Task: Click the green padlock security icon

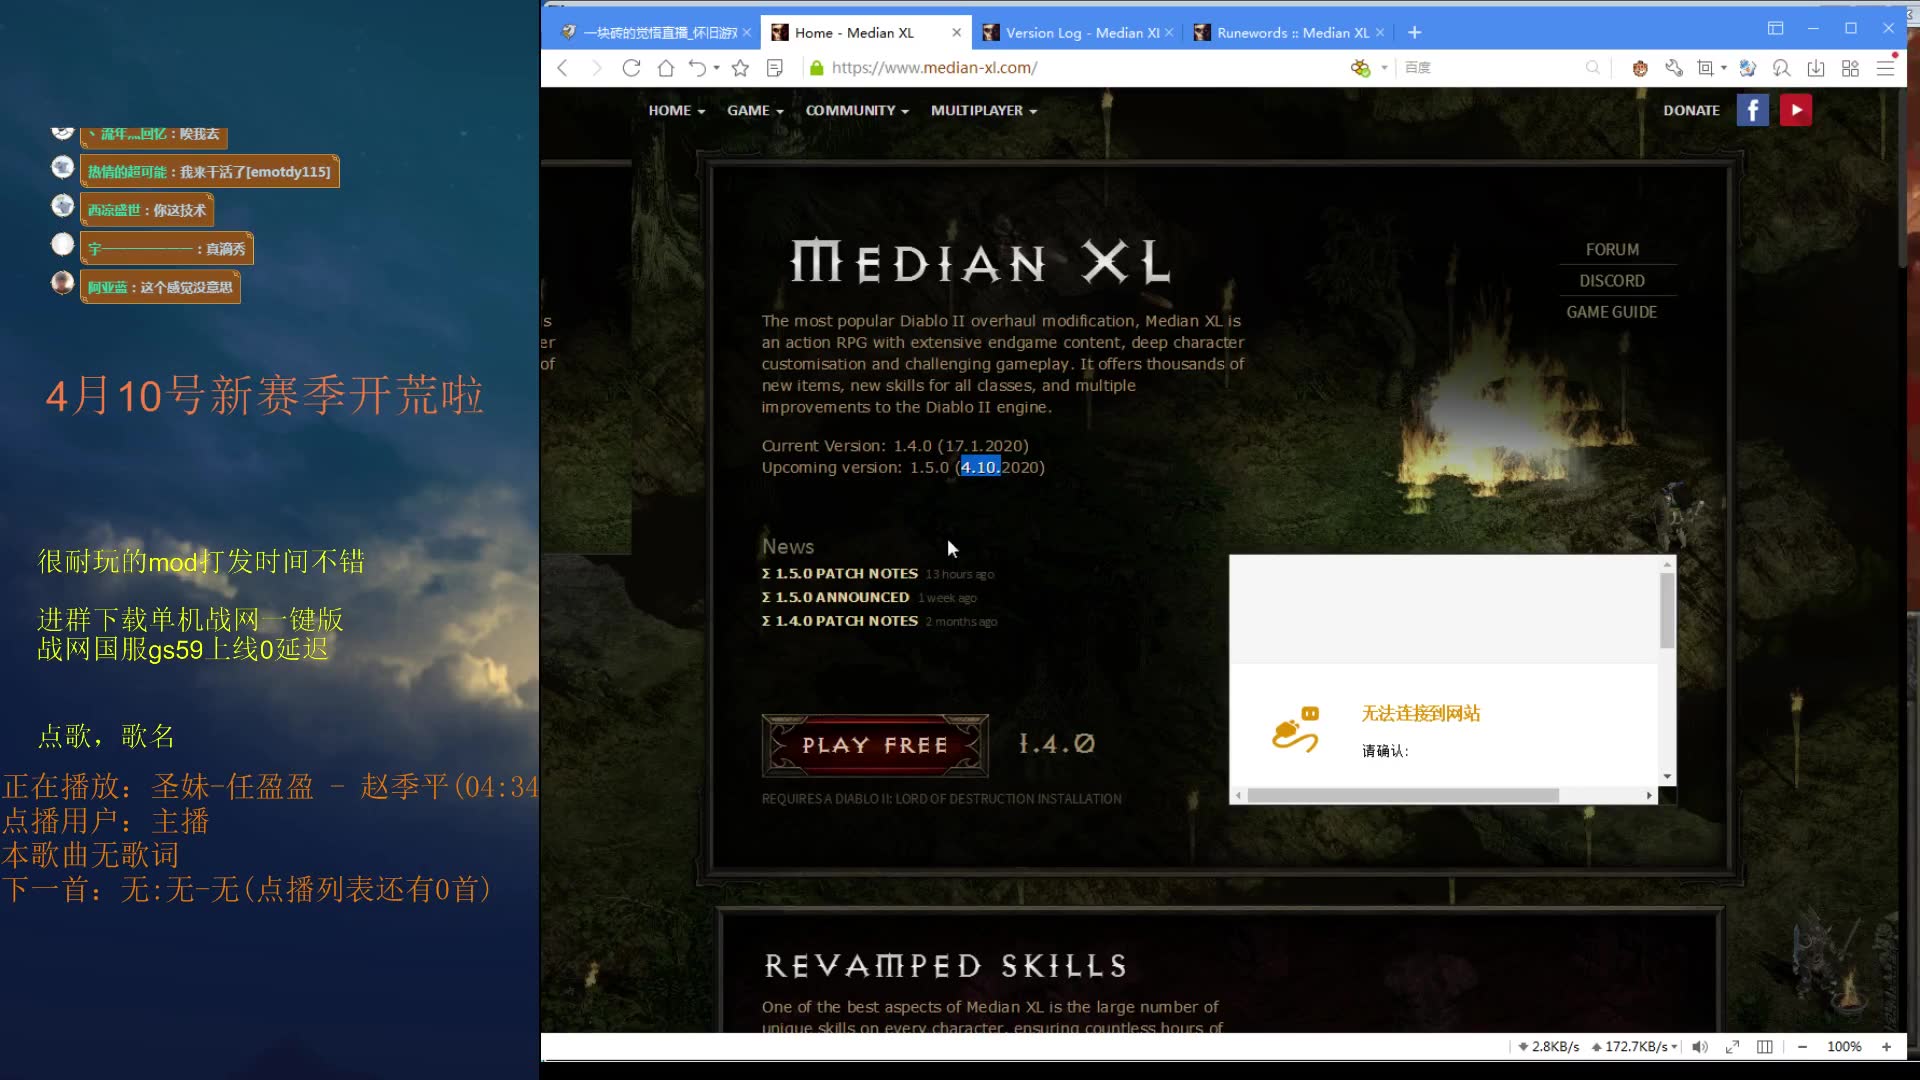Action: click(816, 68)
